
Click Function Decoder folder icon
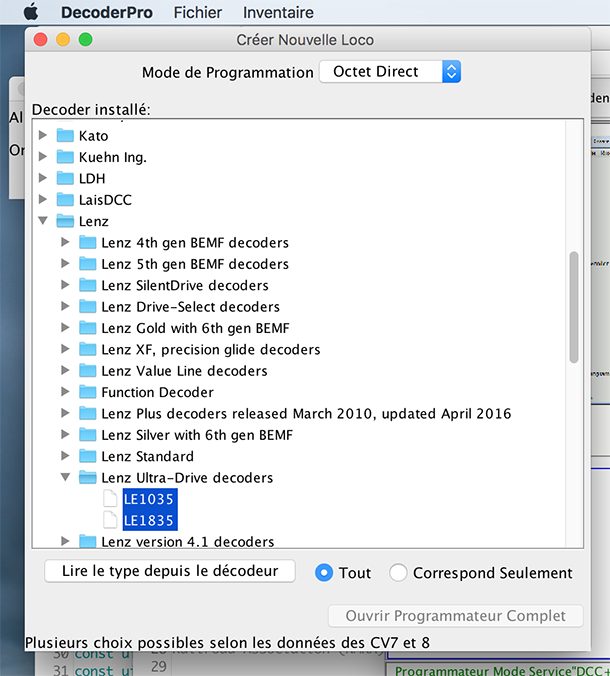[x=88, y=392]
